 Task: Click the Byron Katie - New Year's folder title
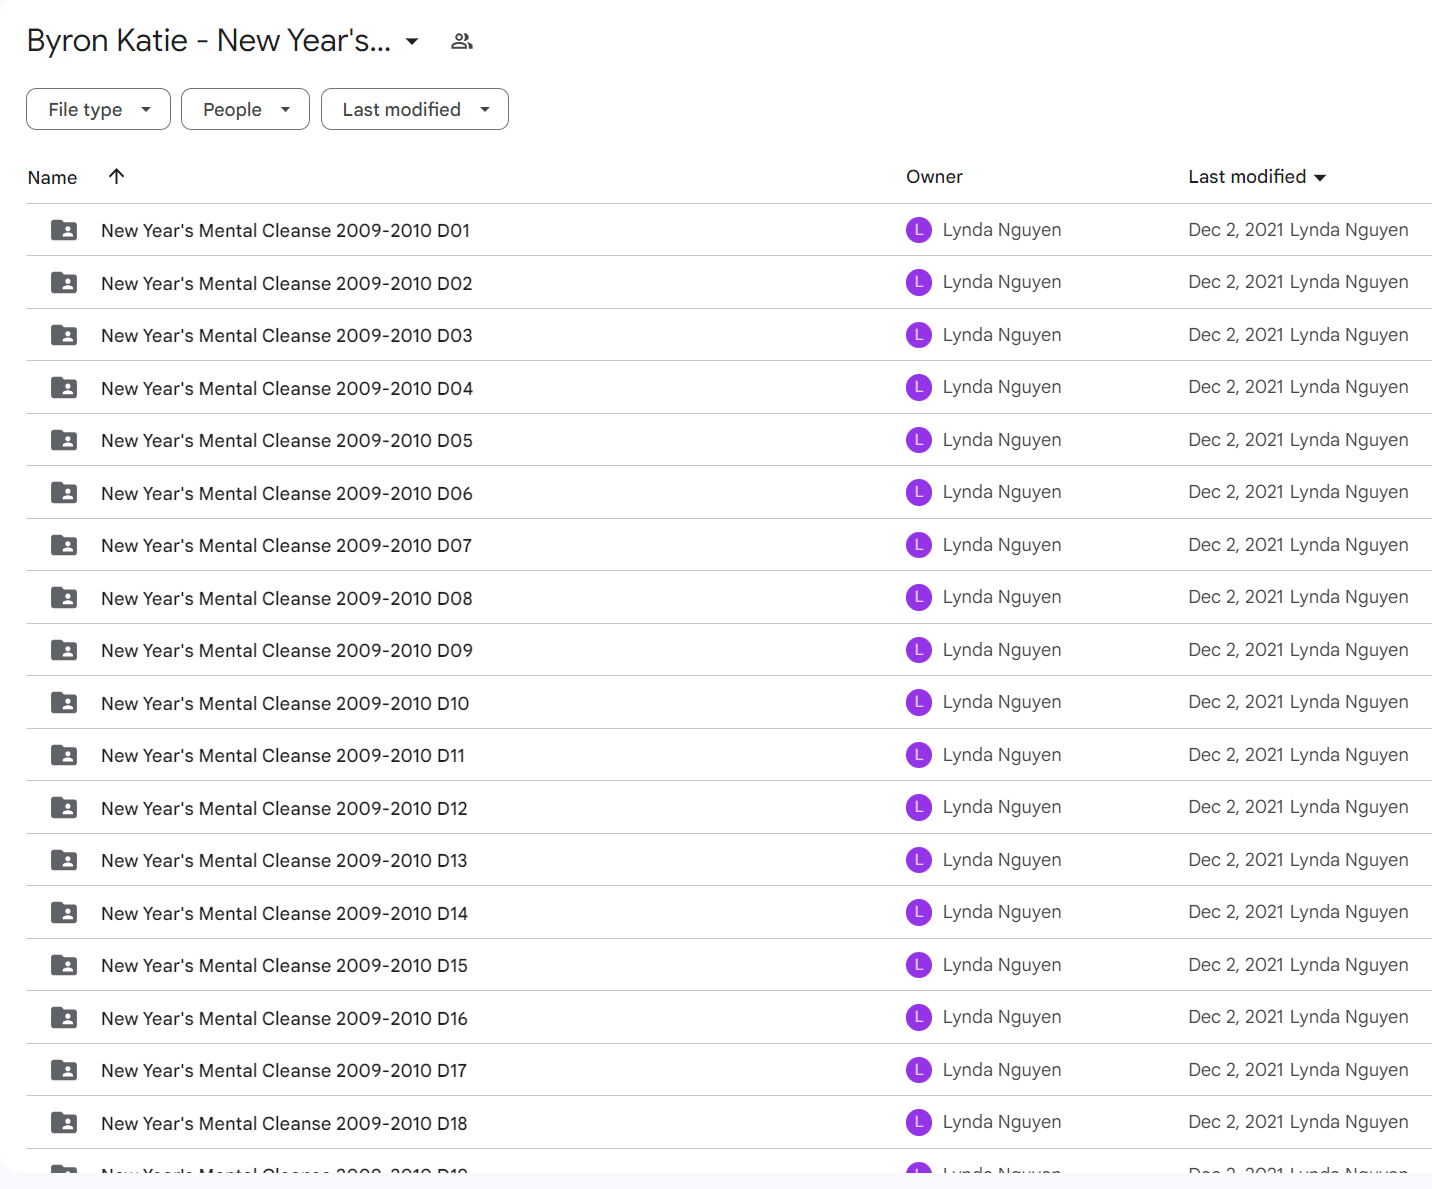208,41
